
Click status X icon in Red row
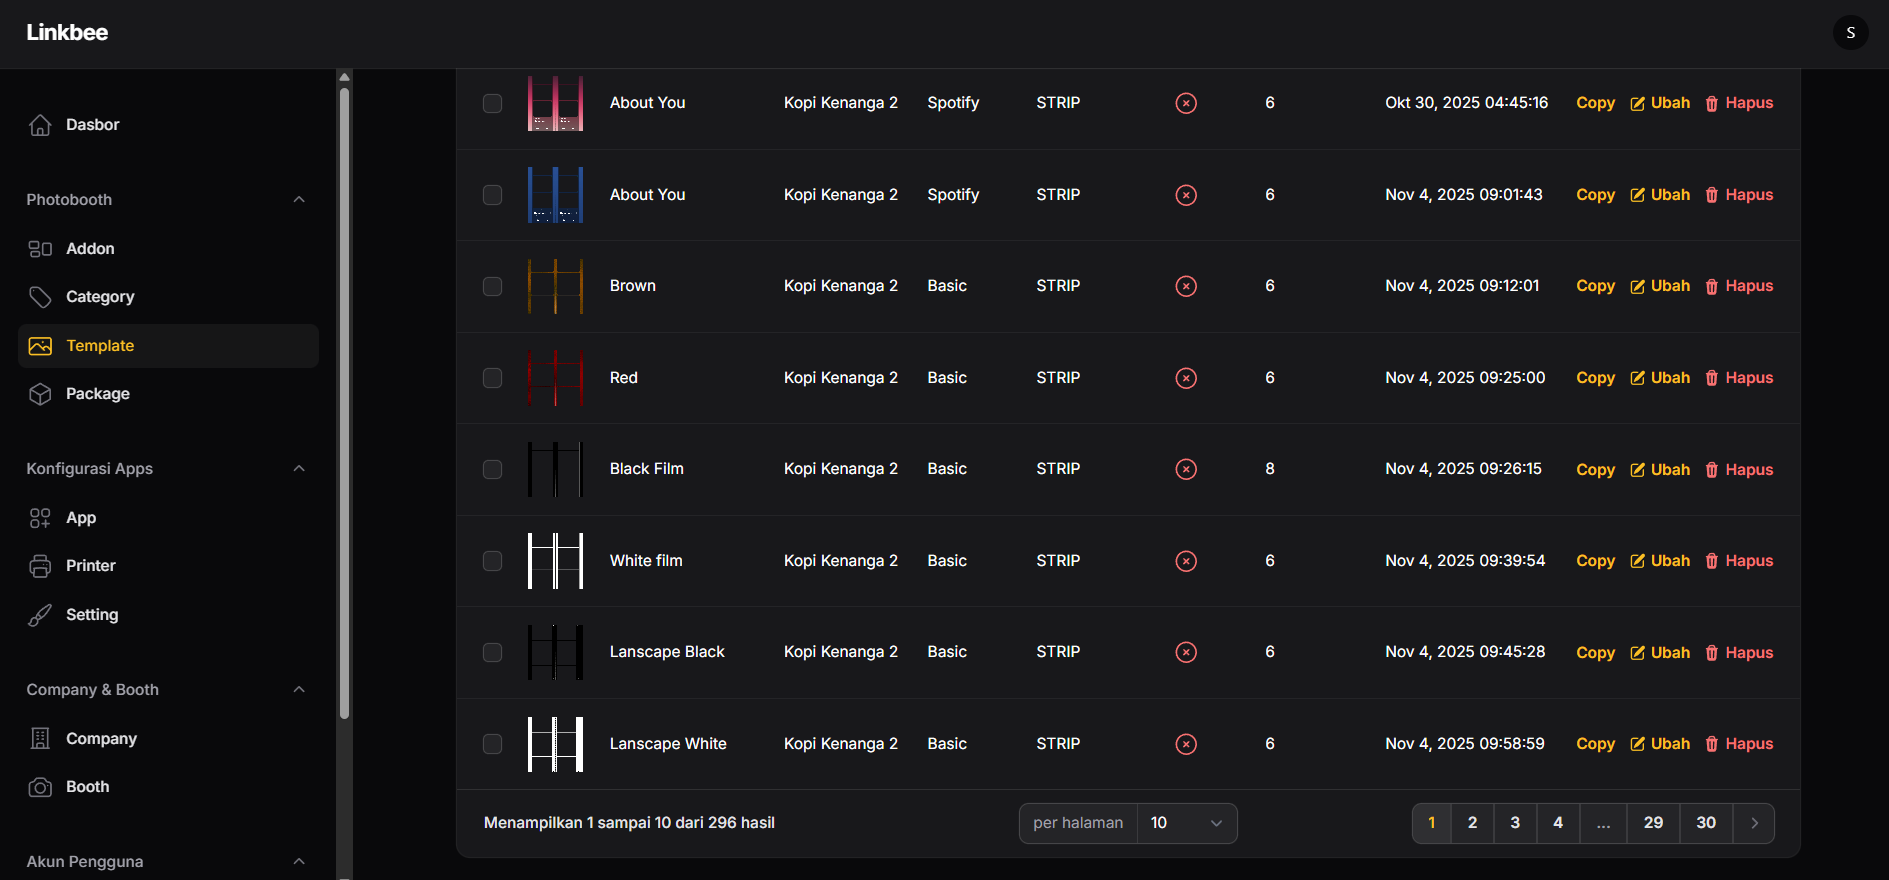[x=1186, y=378]
